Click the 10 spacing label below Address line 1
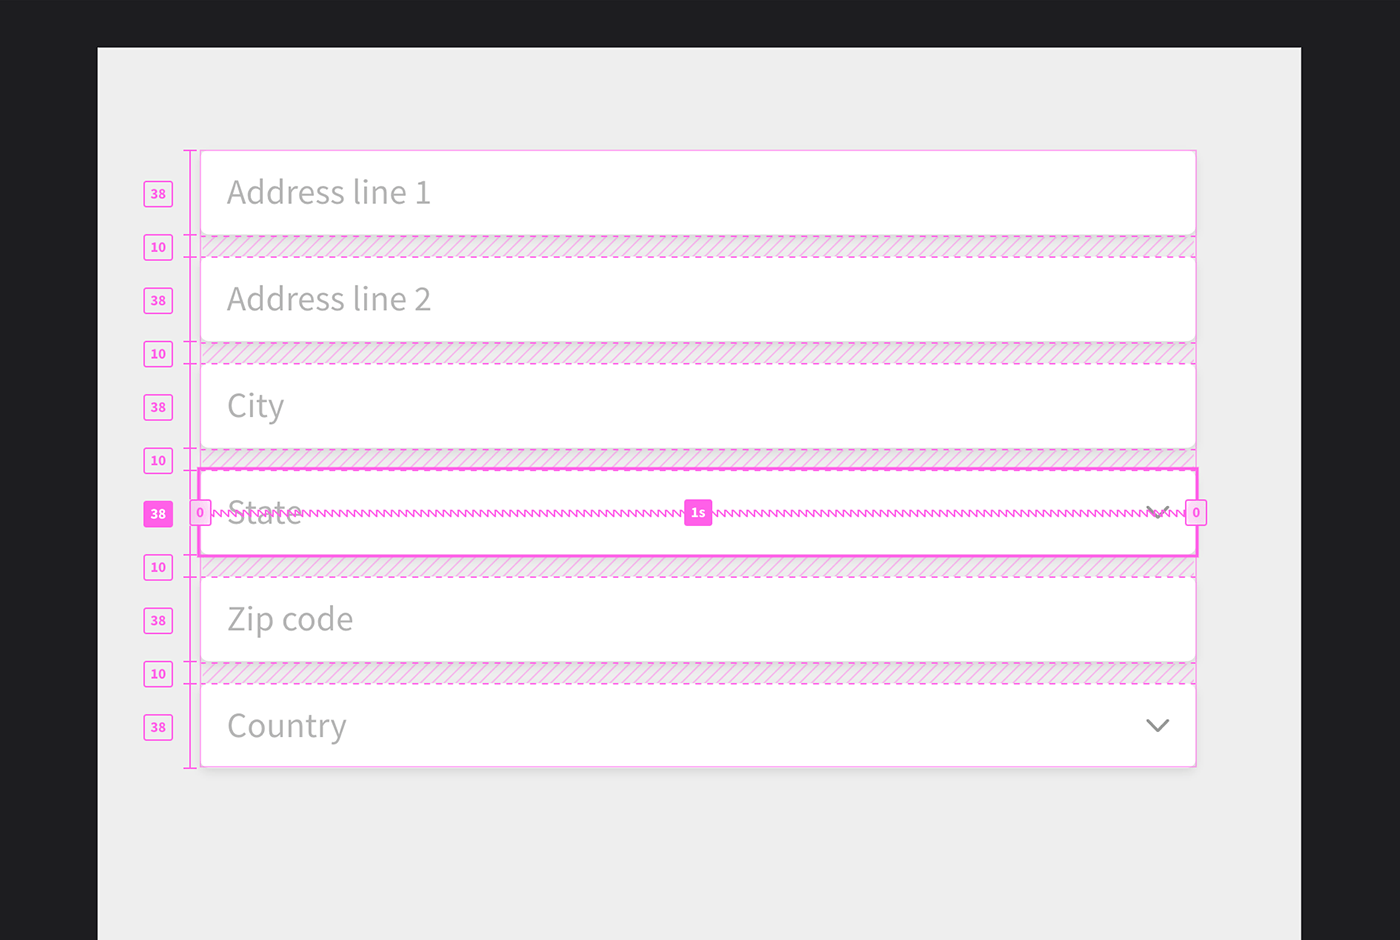1400x940 pixels. (x=158, y=247)
